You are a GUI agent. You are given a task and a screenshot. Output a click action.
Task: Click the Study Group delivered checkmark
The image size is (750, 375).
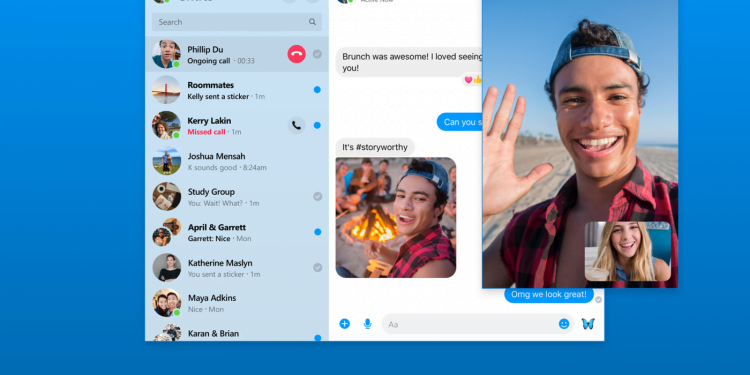tap(318, 196)
